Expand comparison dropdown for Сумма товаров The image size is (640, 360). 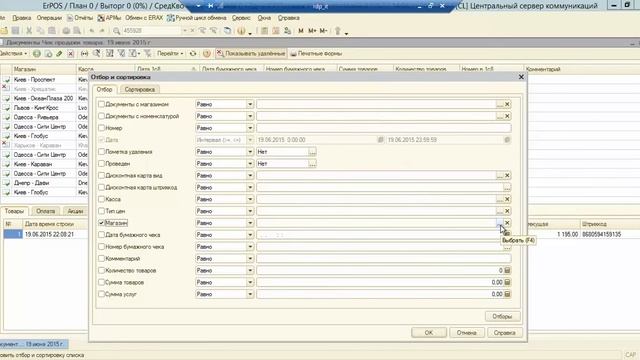tap(250, 282)
